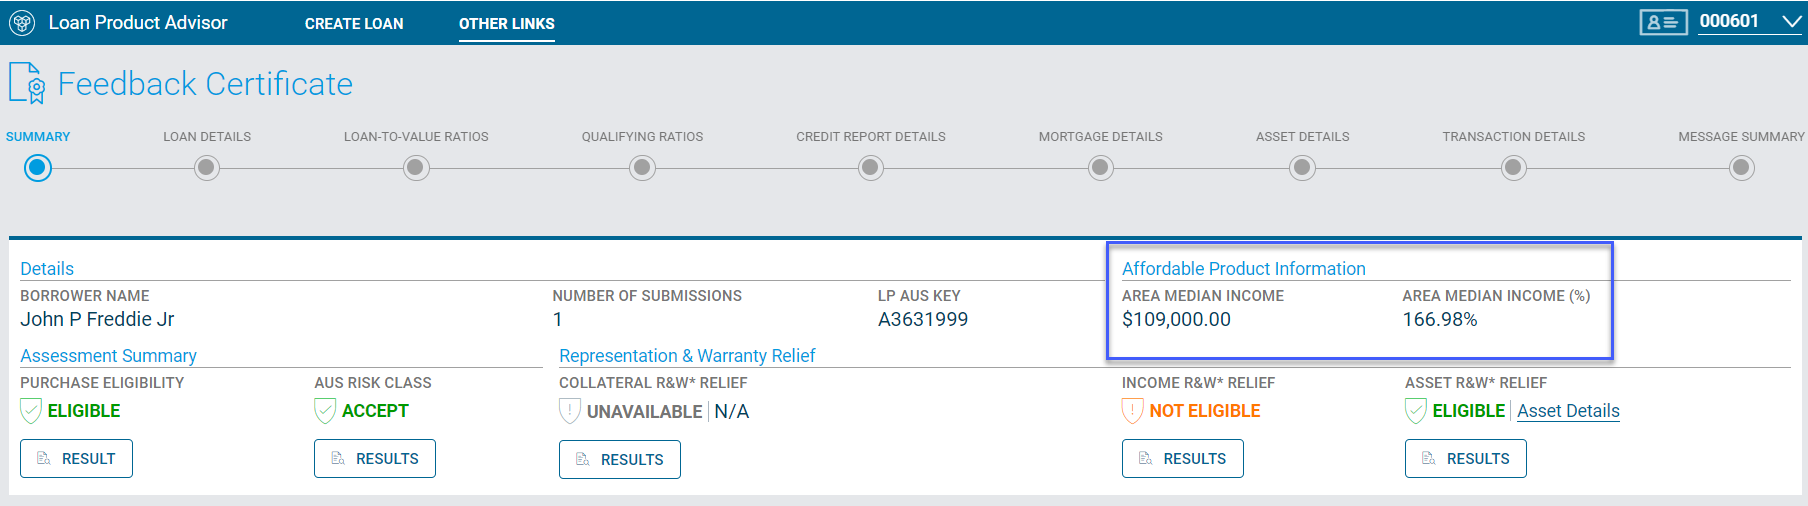Viewport: 1808px width, 506px height.
Task: View Income R&W Relief Results button
Action: 1182,459
